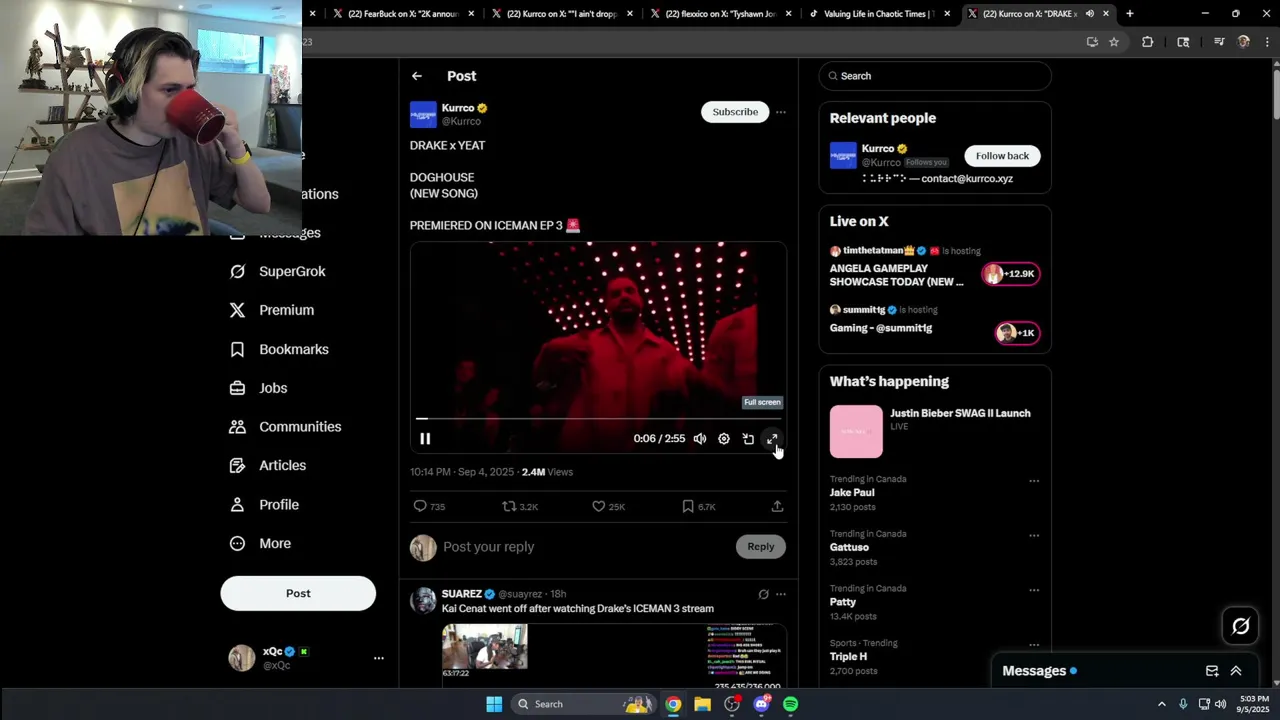Click Kurrco's avatar on the post

[423, 114]
